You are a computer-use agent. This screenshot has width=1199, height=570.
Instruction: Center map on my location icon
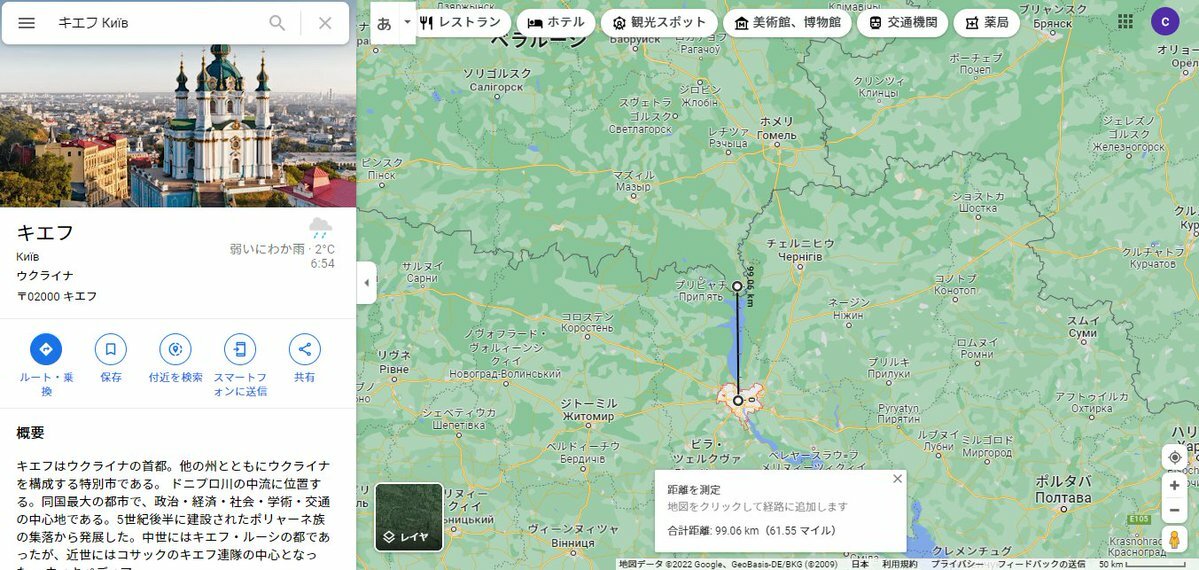(1175, 458)
